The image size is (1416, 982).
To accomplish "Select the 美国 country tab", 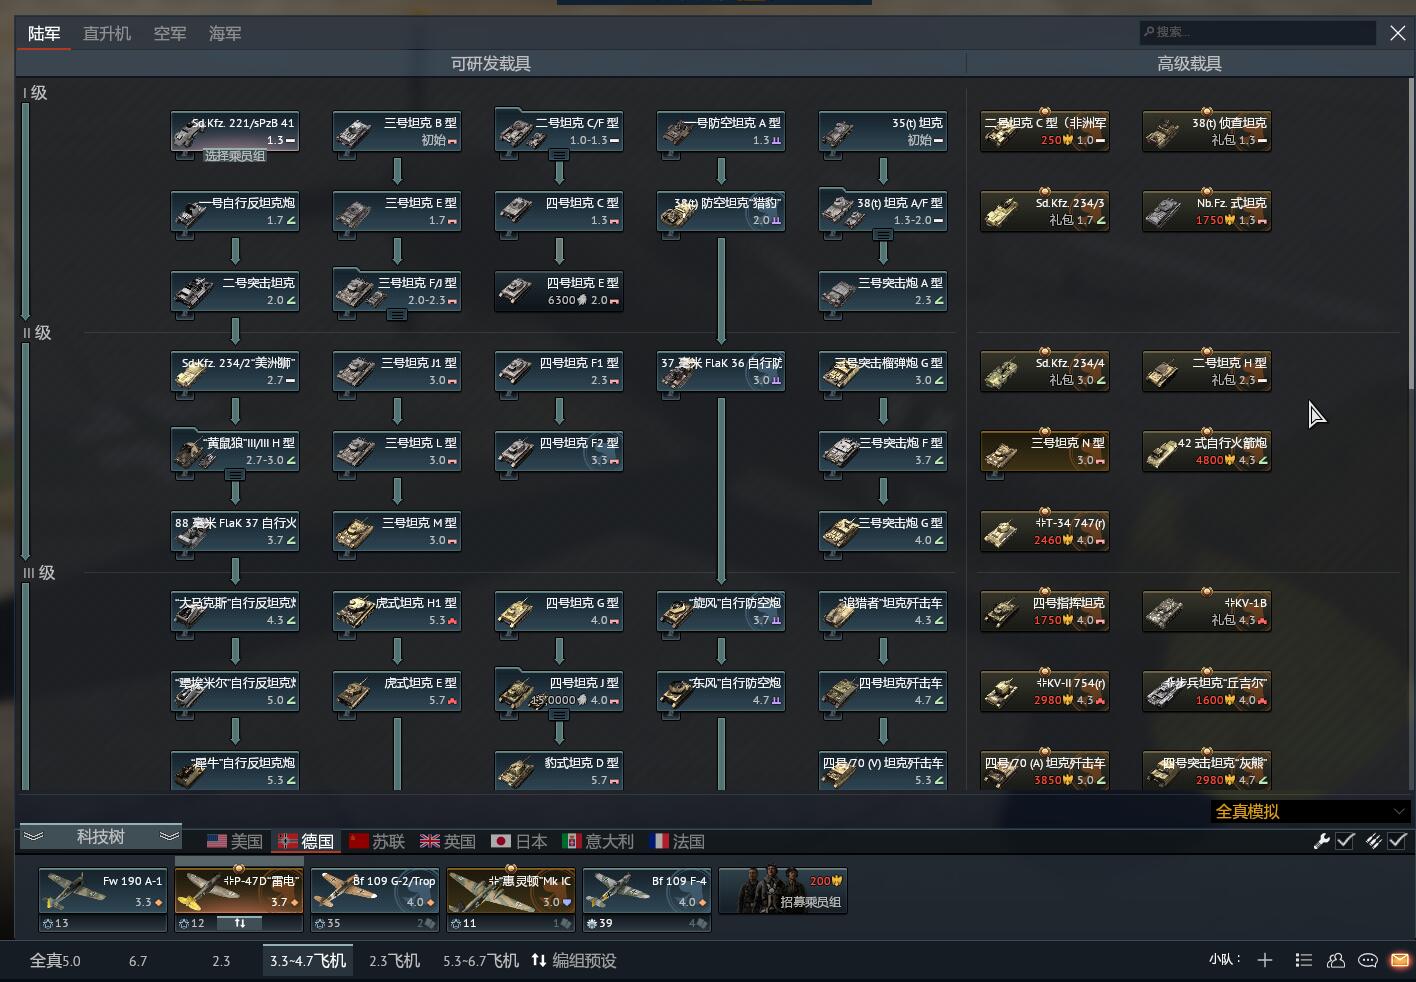I will (x=235, y=841).
